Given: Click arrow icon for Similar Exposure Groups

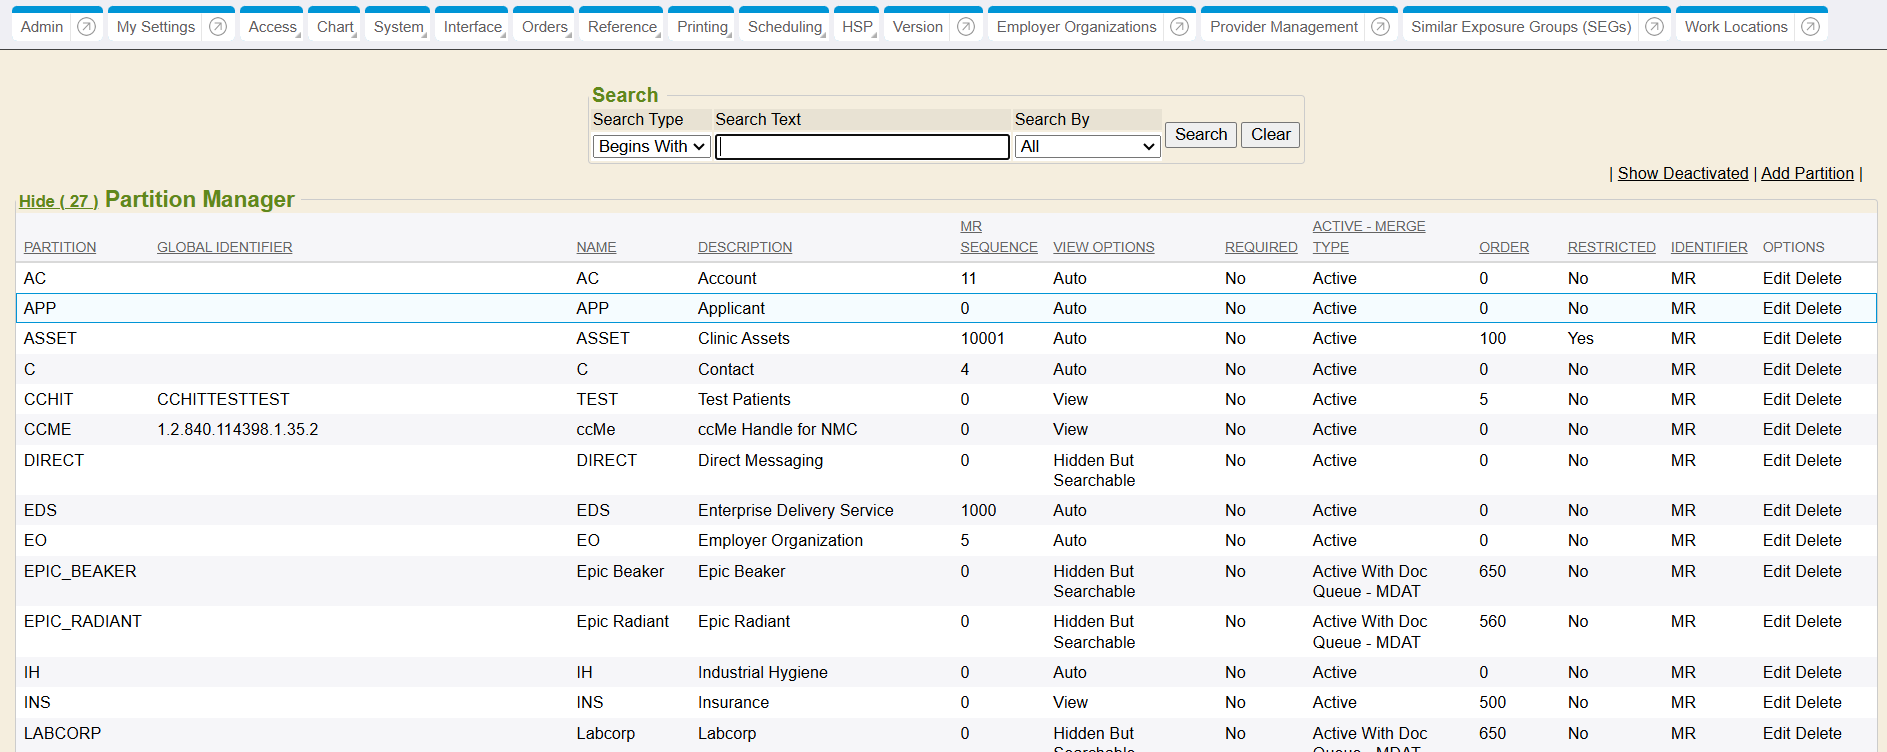Looking at the screenshot, I should (1655, 27).
